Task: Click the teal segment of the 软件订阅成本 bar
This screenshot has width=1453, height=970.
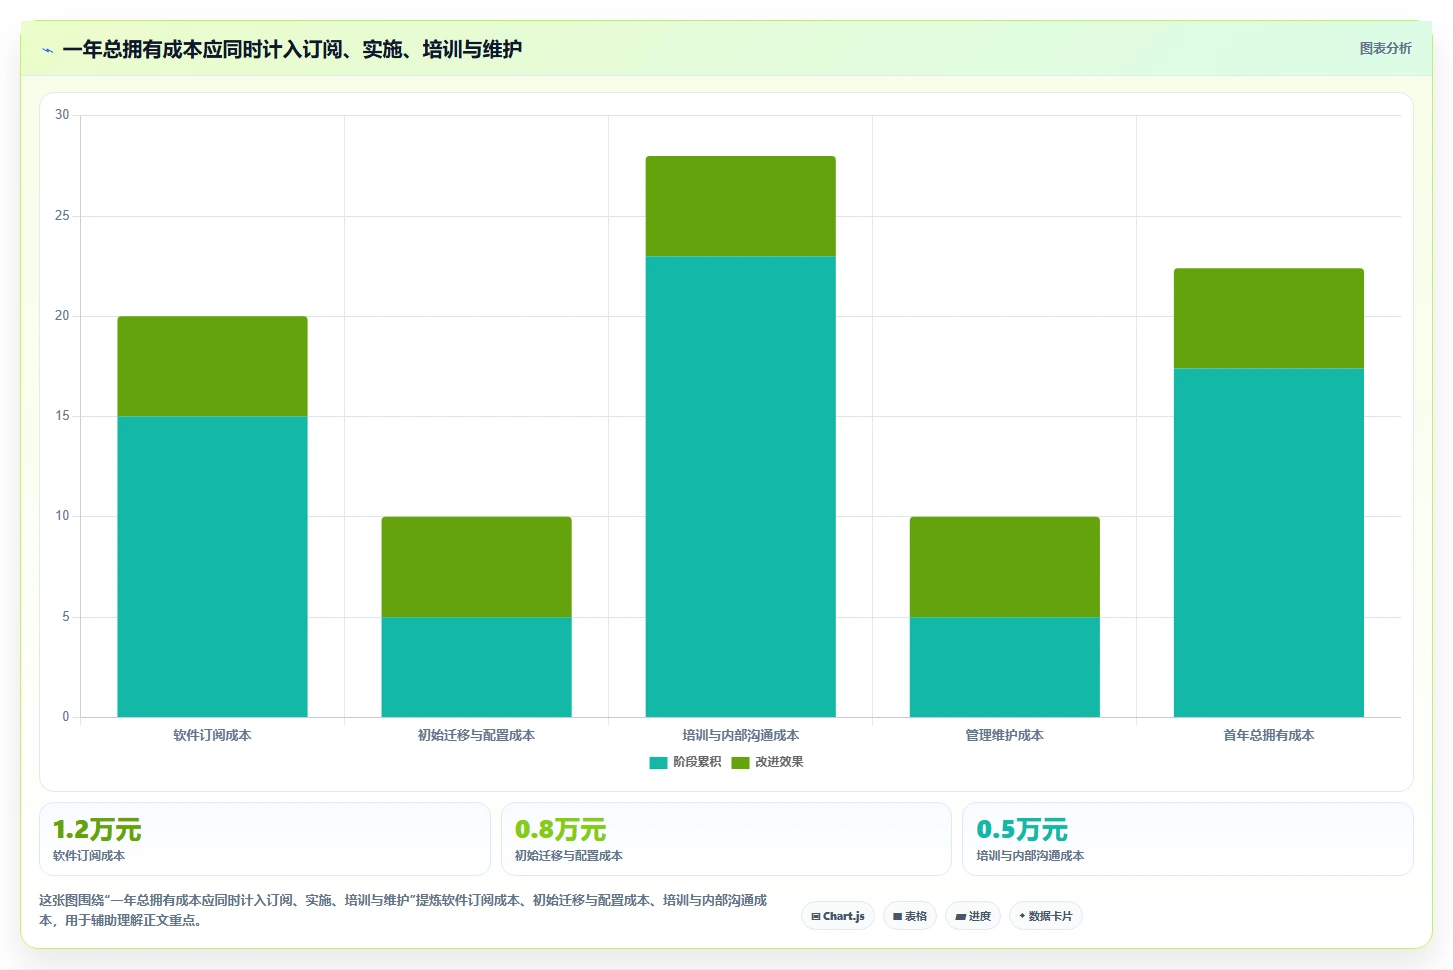Action: click(212, 566)
